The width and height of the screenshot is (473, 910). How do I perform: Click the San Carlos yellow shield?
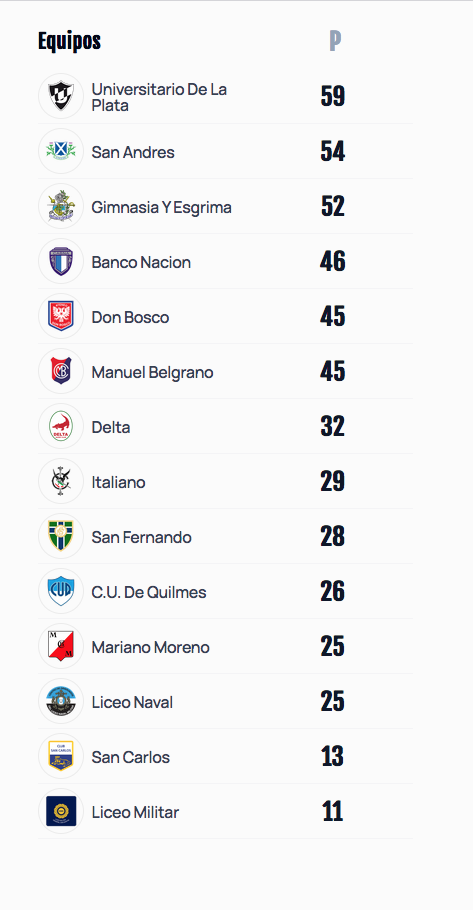[x=61, y=756]
